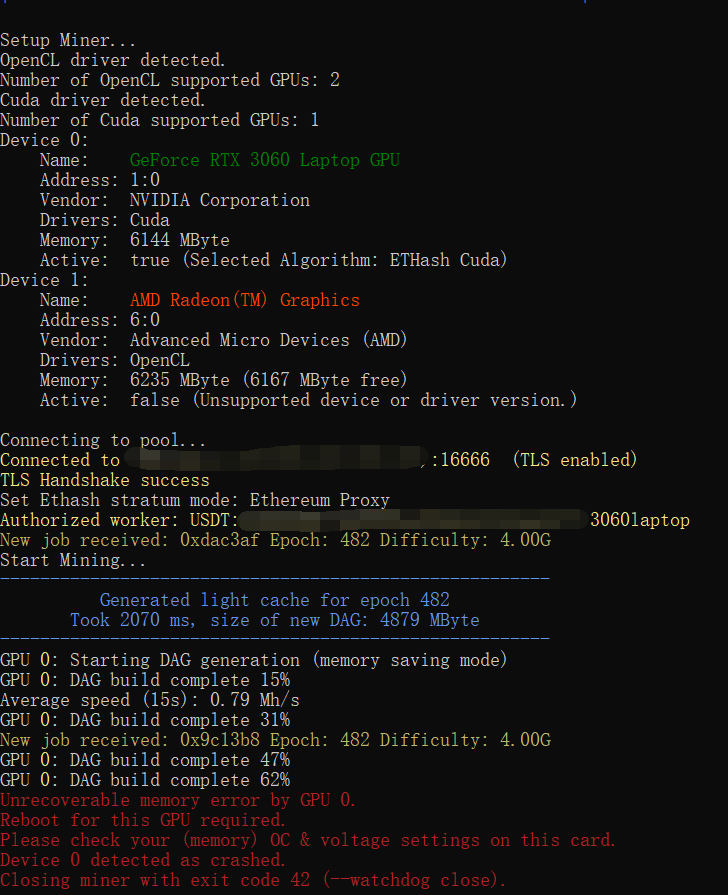Viewport: 728px width, 895px height.
Task: Click 'Address: 6:0' line
Action: pyautogui.click(x=100, y=320)
